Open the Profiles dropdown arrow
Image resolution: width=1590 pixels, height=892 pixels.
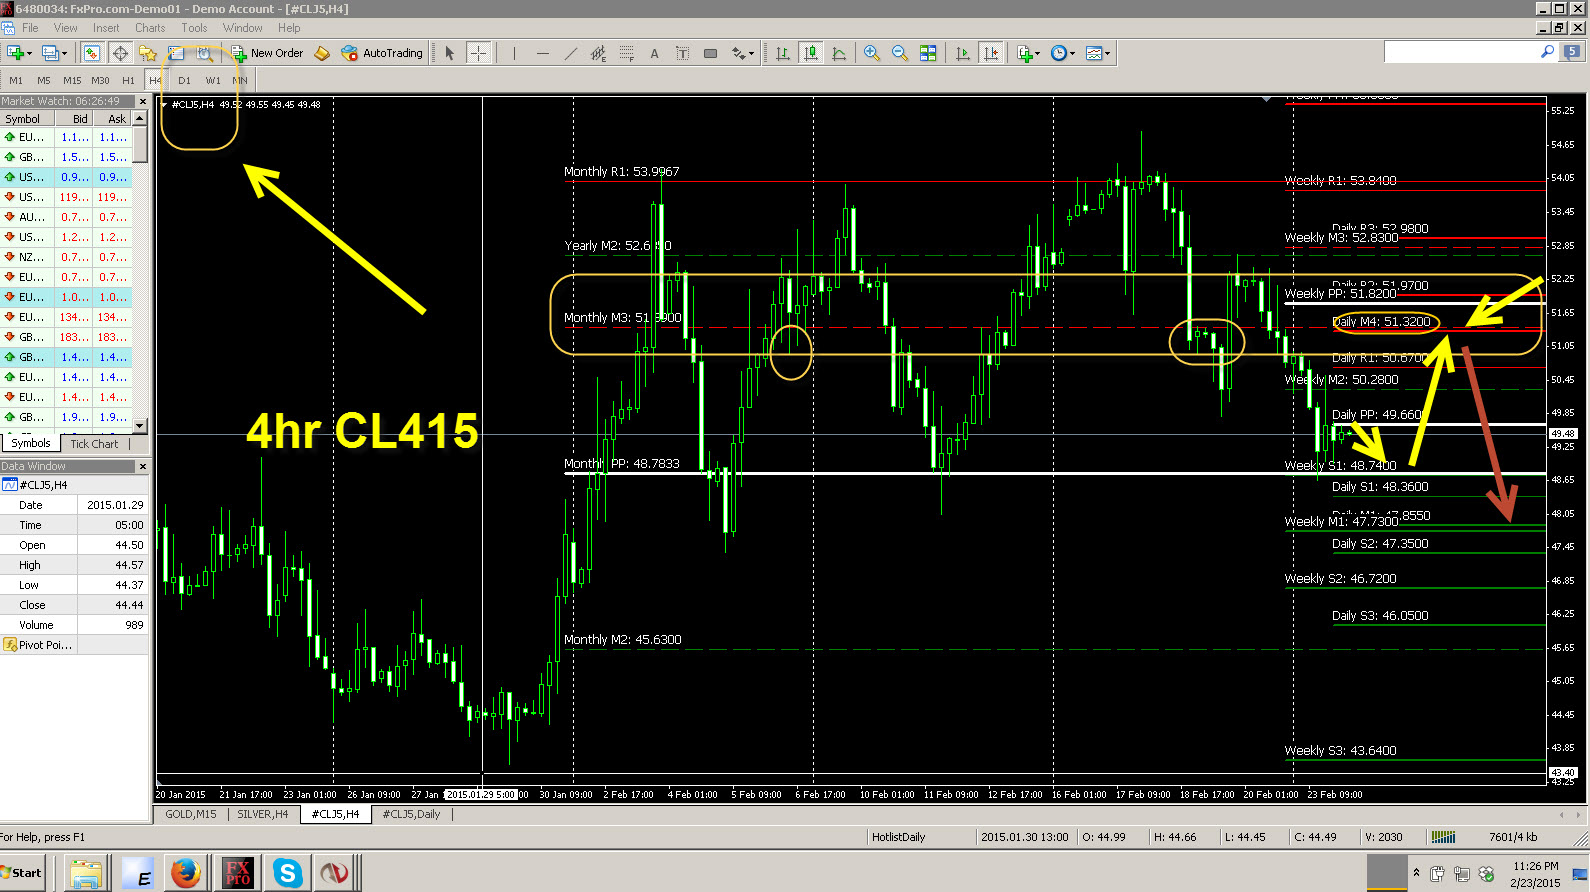[x=64, y=53]
